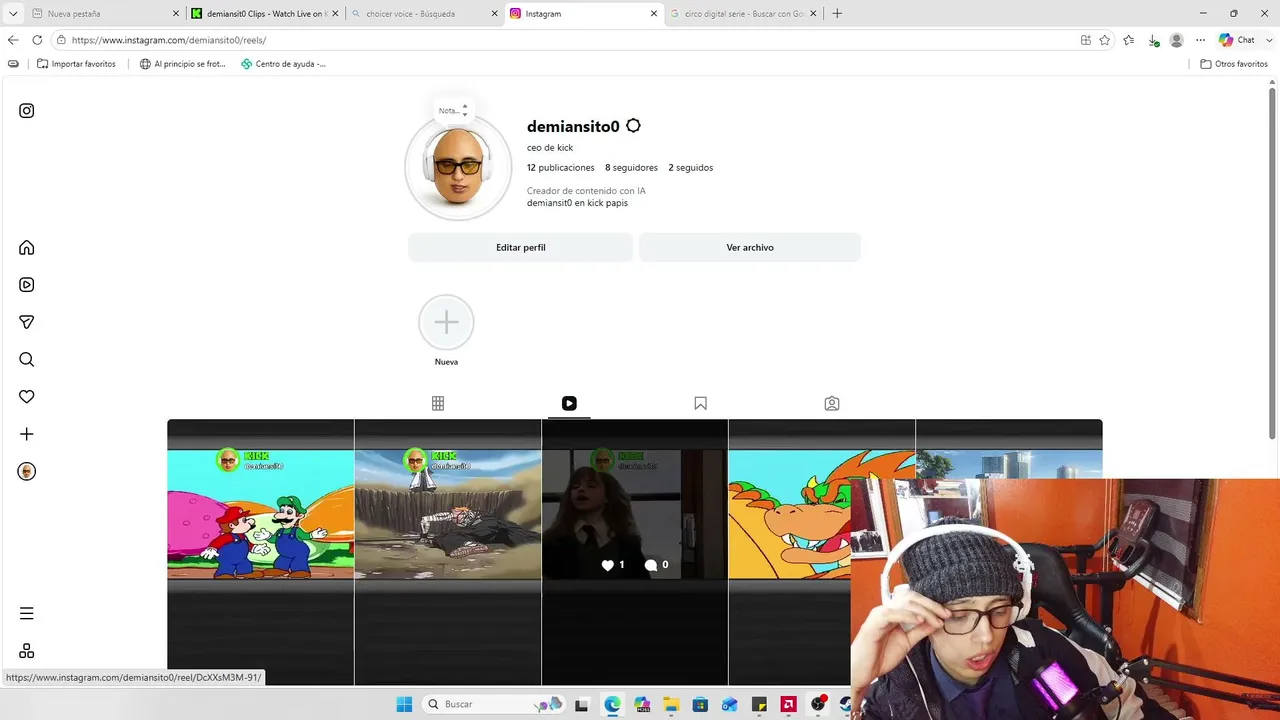The image size is (1280, 720).
Task: Open the Saved bookmark tab
Action: coord(700,404)
